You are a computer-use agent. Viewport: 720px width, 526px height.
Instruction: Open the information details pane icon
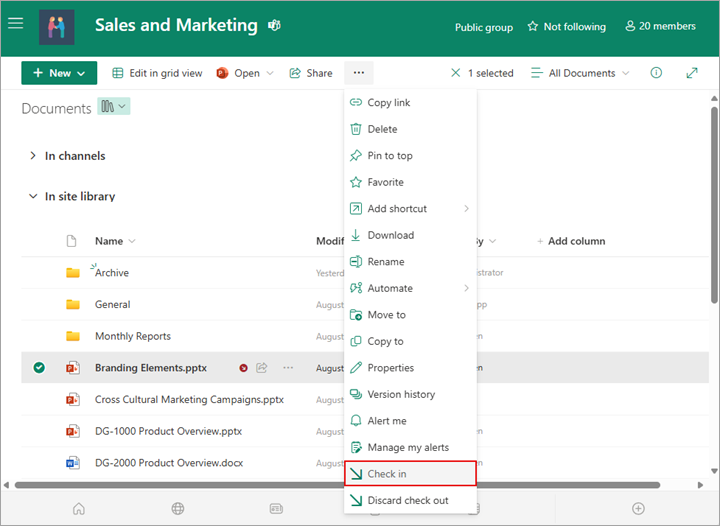(x=656, y=73)
